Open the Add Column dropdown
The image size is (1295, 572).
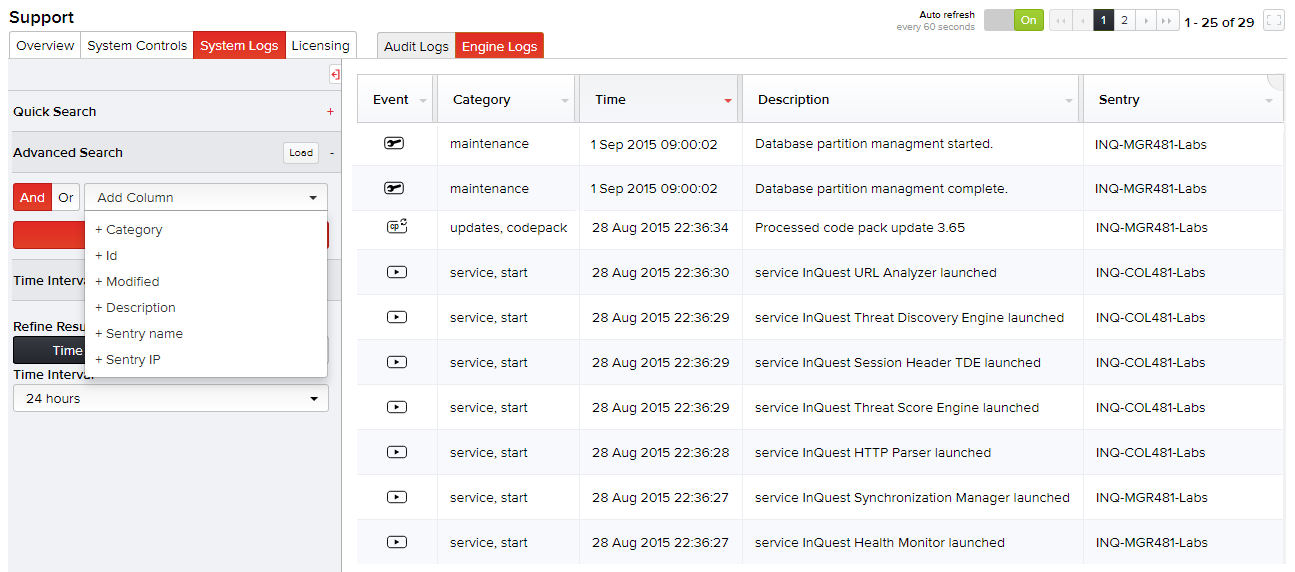pyautogui.click(x=206, y=197)
